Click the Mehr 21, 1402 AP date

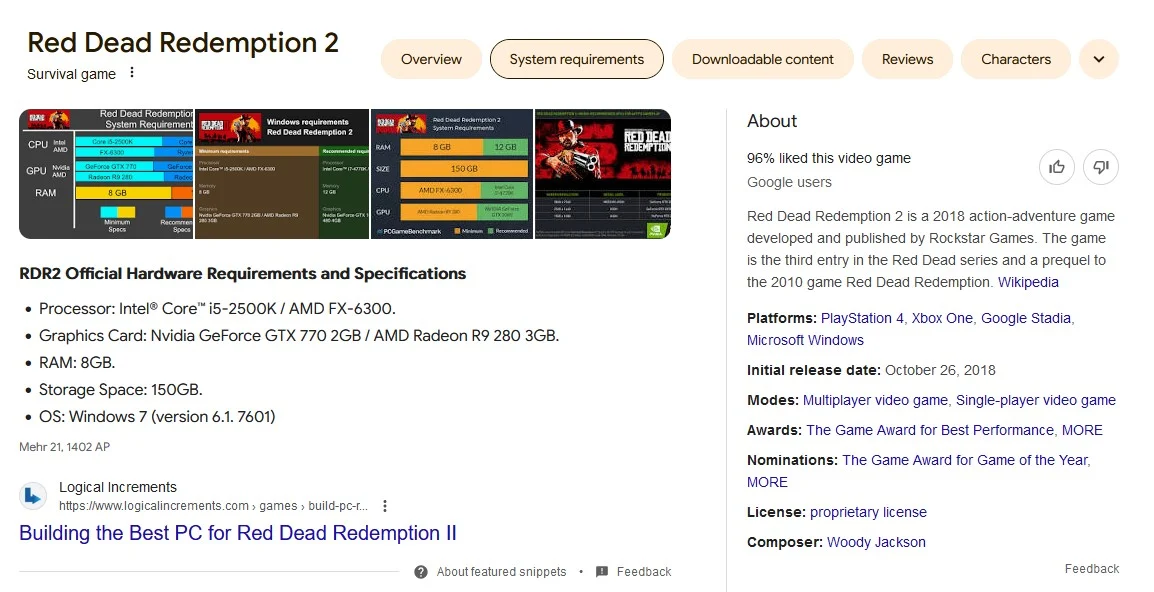point(65,447)
